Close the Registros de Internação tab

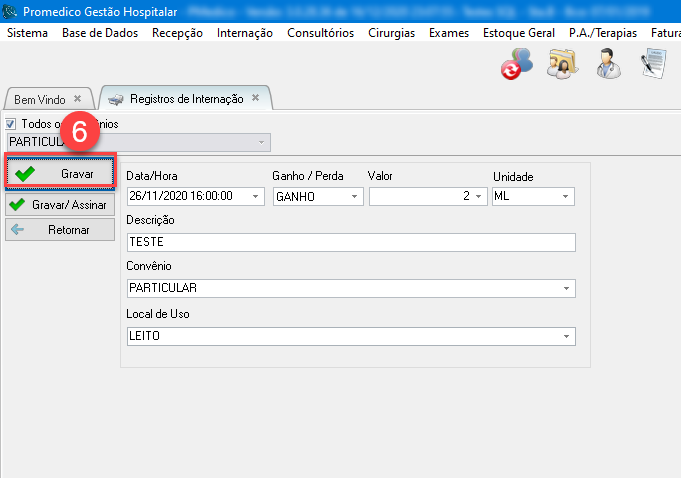click(255, 98)
